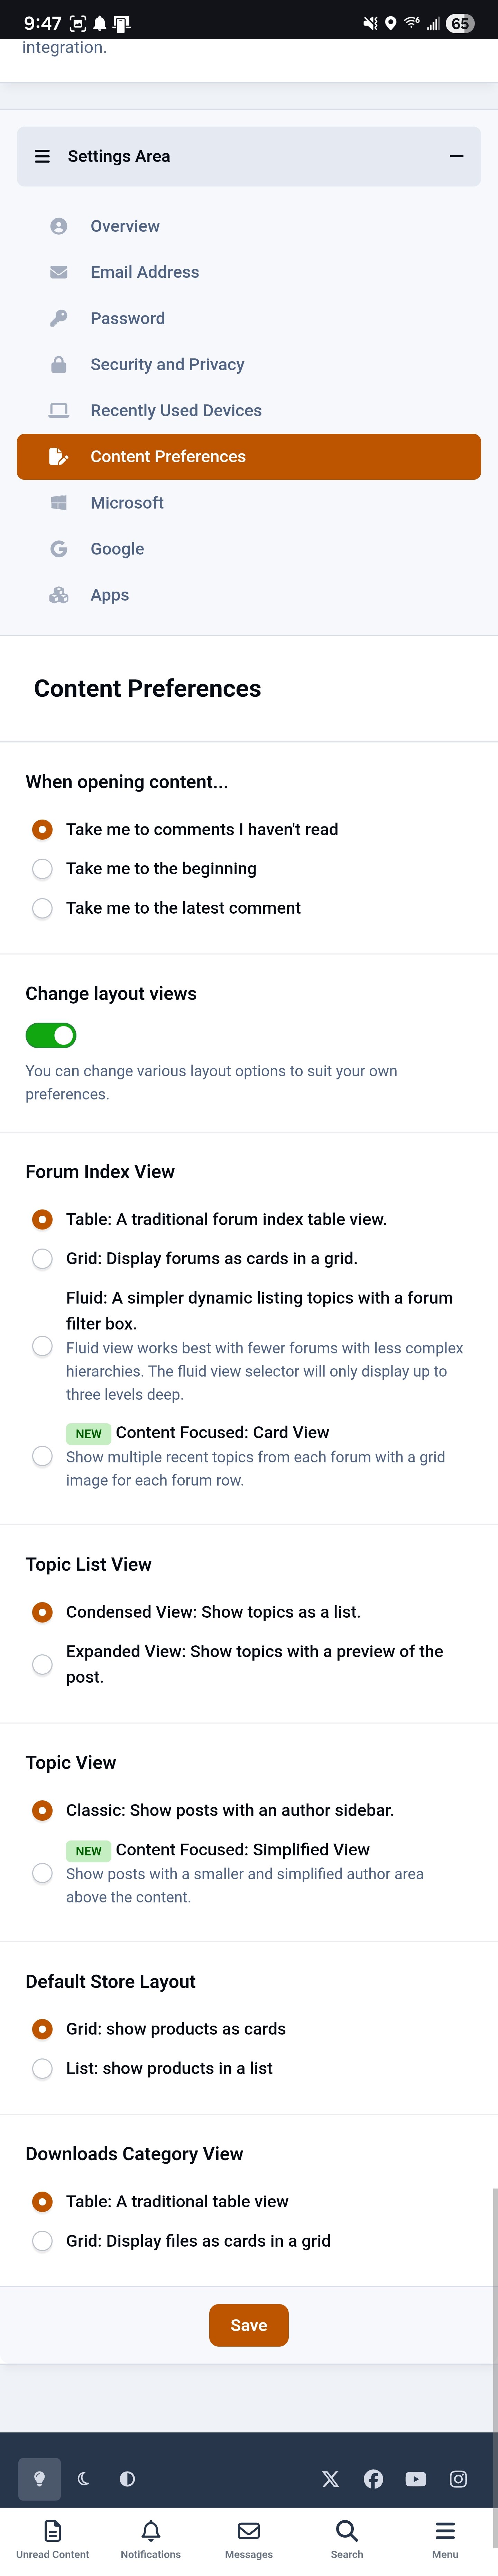Open the Instagram icon in footer
The width and height of the screenshot is (498, 2576).
[x=458, y=2479]
